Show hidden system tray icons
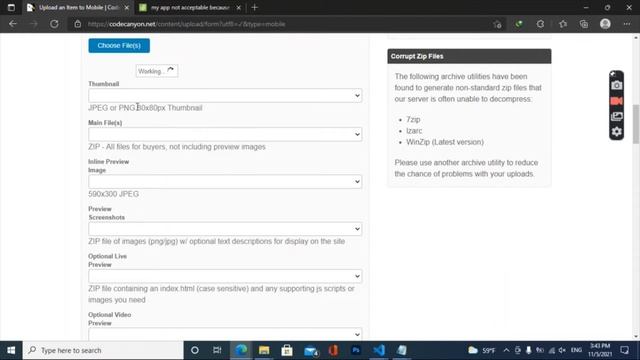Viewport: 640px width, 360px height. [x=506, y=350]
